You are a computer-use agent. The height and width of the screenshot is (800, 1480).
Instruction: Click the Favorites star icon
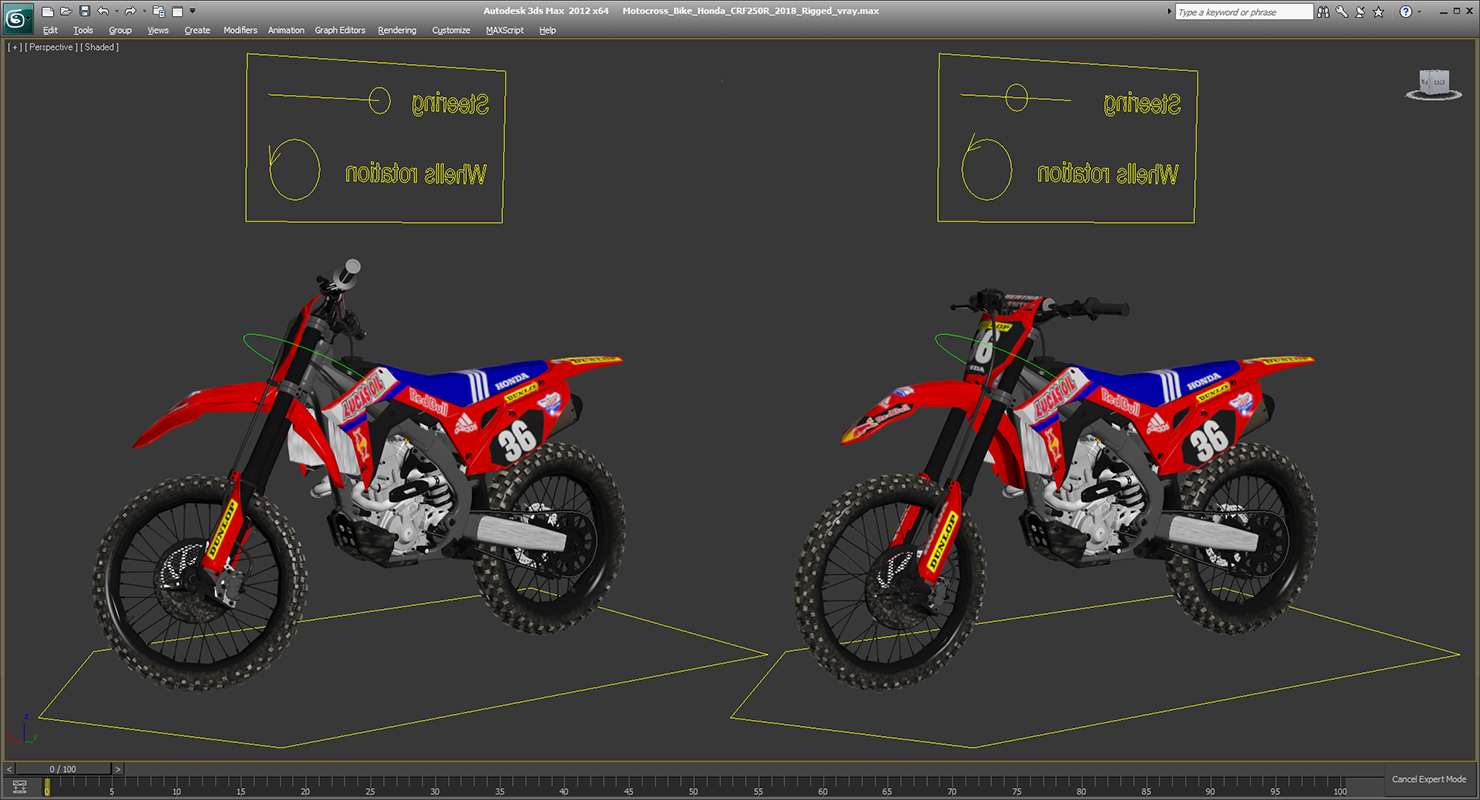pos(1379,12)
